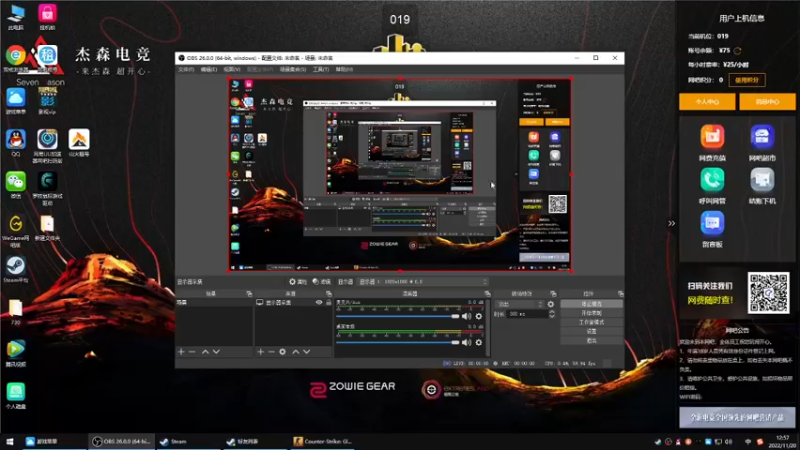The height and width of the screenshot is (450, 800).
Task: Click the 结账下机 checkout icon
Action: pos(762,180)
